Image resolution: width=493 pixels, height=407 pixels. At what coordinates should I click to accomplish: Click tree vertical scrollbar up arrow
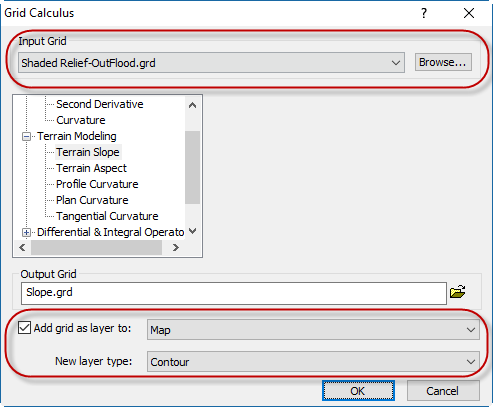pyautogui.click(x=192, y=105)
